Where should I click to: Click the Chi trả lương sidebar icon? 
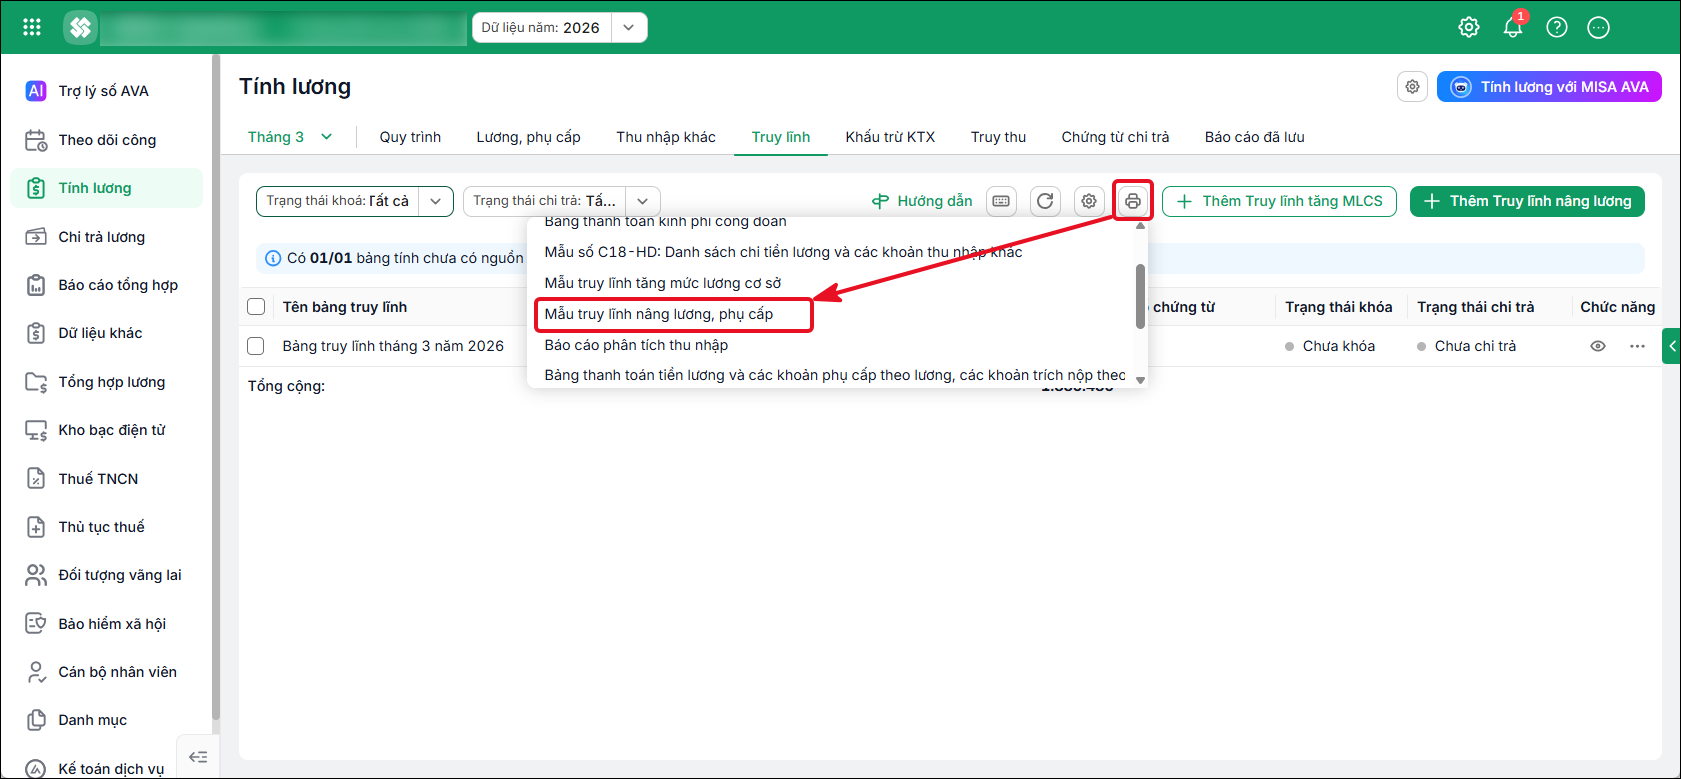tap(36, 237)
